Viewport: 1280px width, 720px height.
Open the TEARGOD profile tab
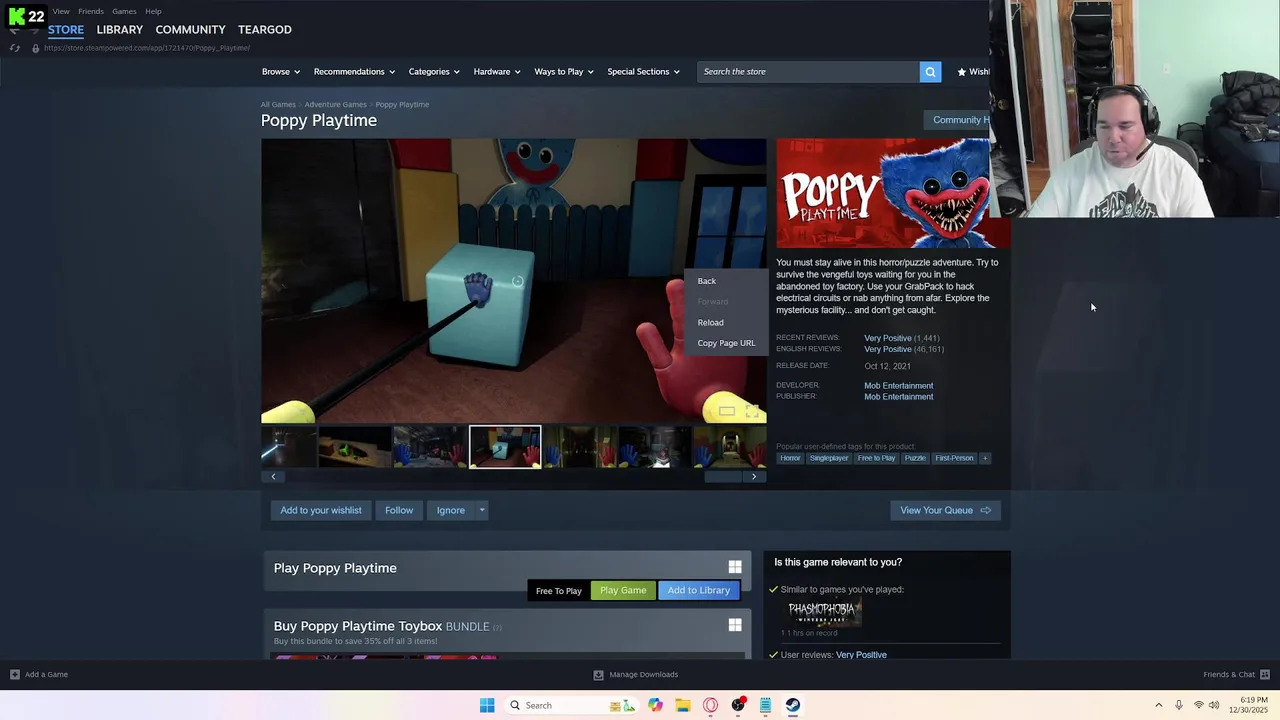tap(265, 30)
